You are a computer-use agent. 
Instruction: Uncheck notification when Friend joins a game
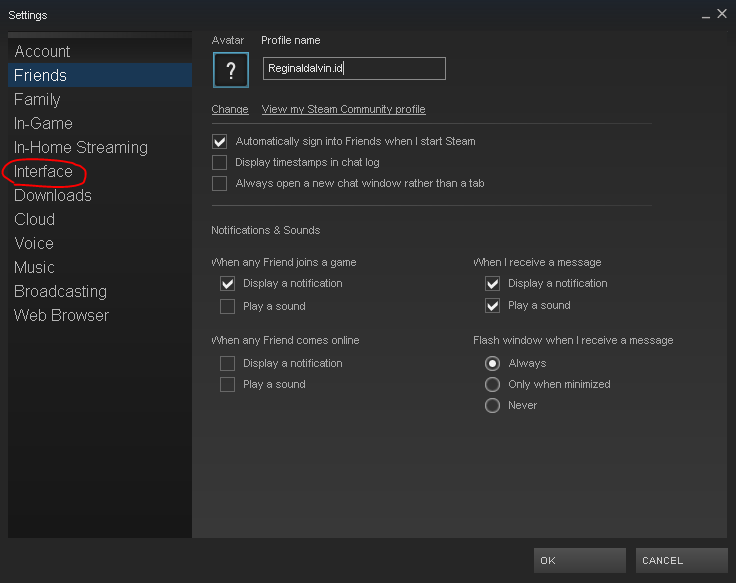click(x=228, y=284)
